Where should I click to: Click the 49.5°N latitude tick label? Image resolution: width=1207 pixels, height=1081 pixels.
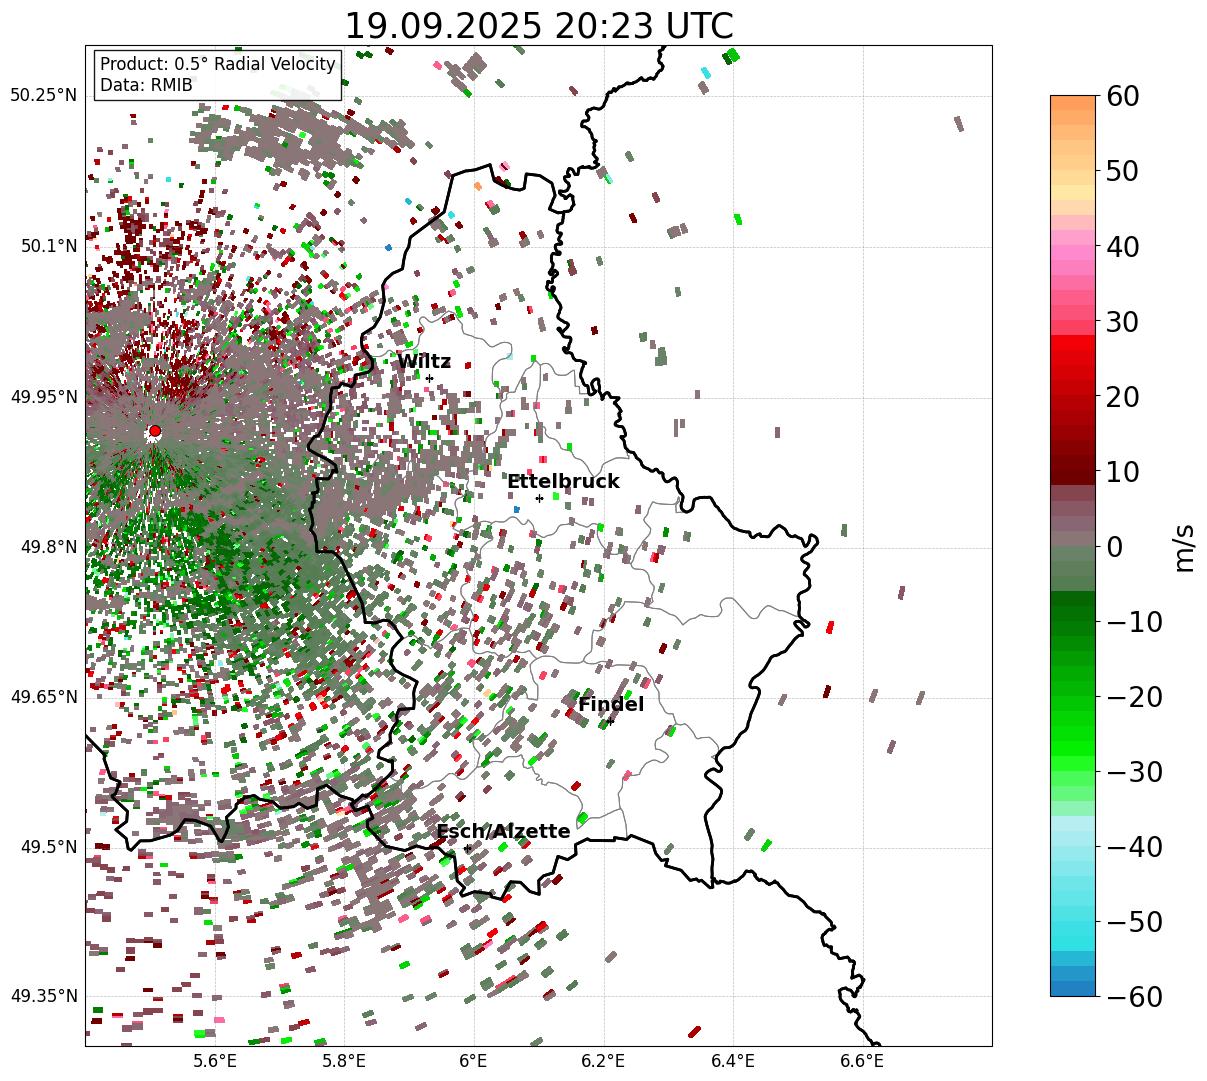point(48,847)
